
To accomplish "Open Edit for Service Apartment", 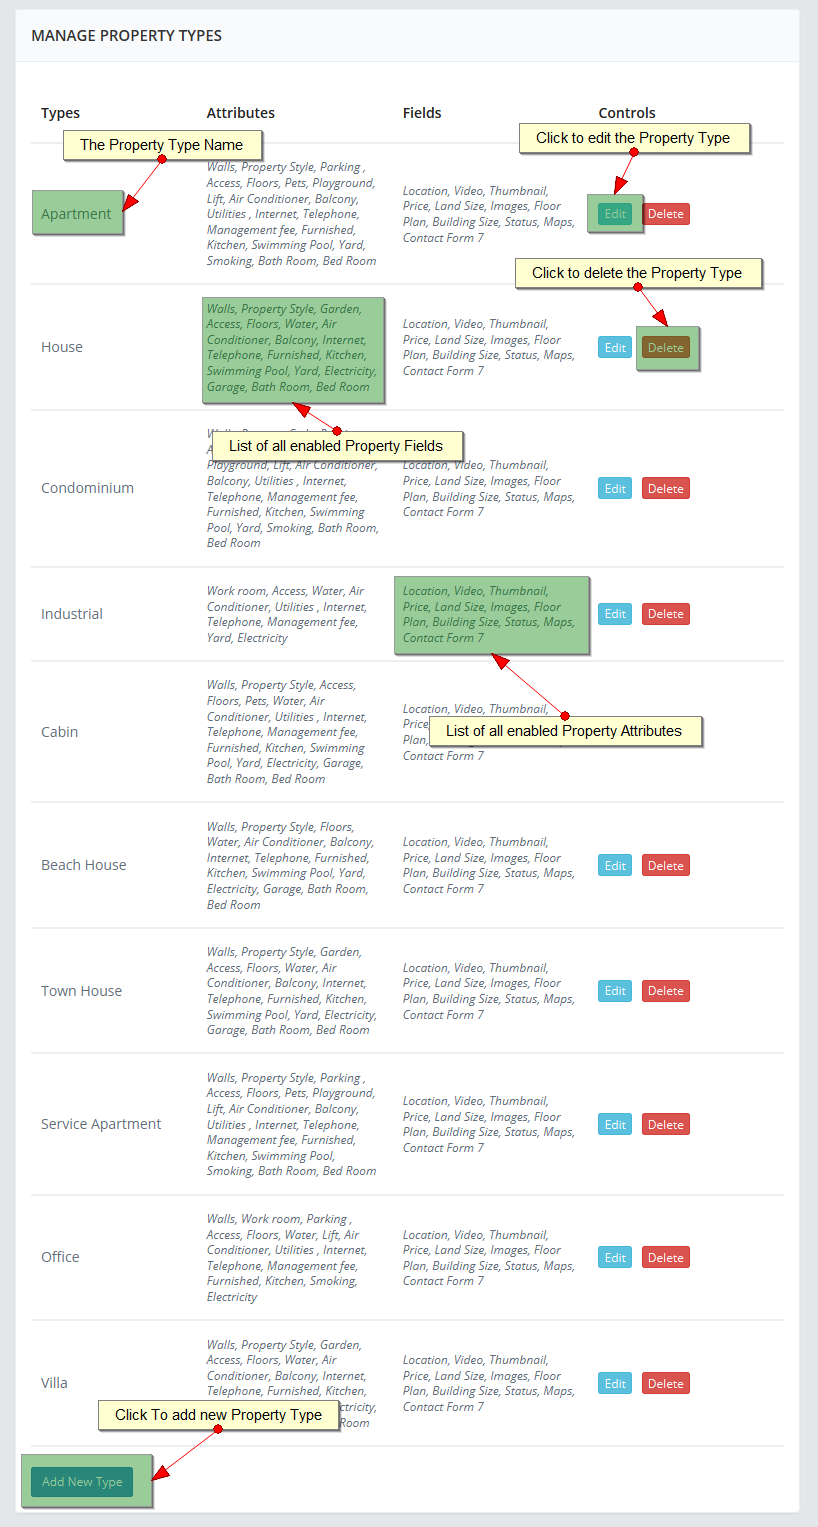I will point(615,1125).
